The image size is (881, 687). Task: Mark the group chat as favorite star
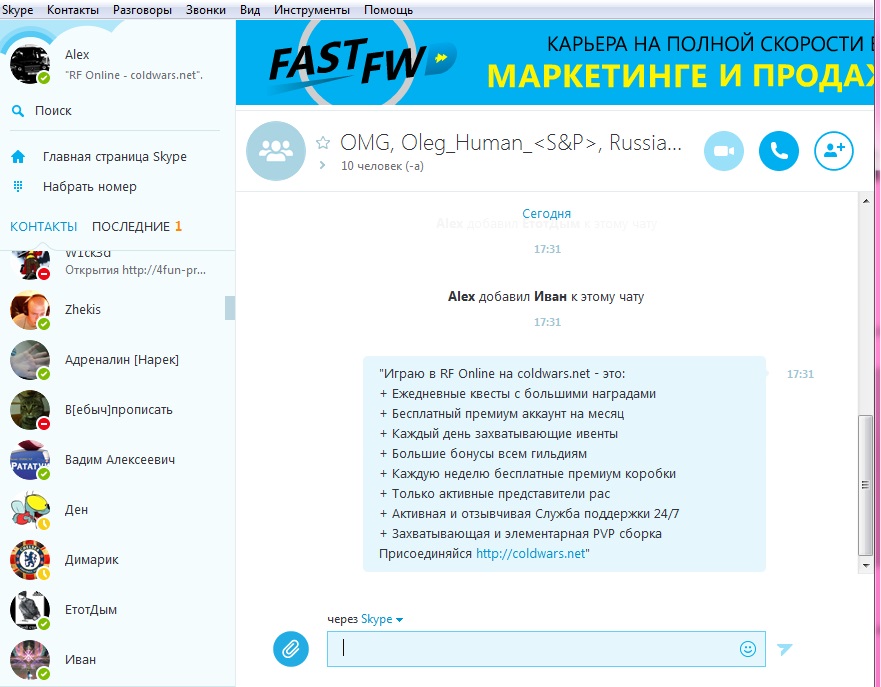pyautogui.click(x=323, y=142)
